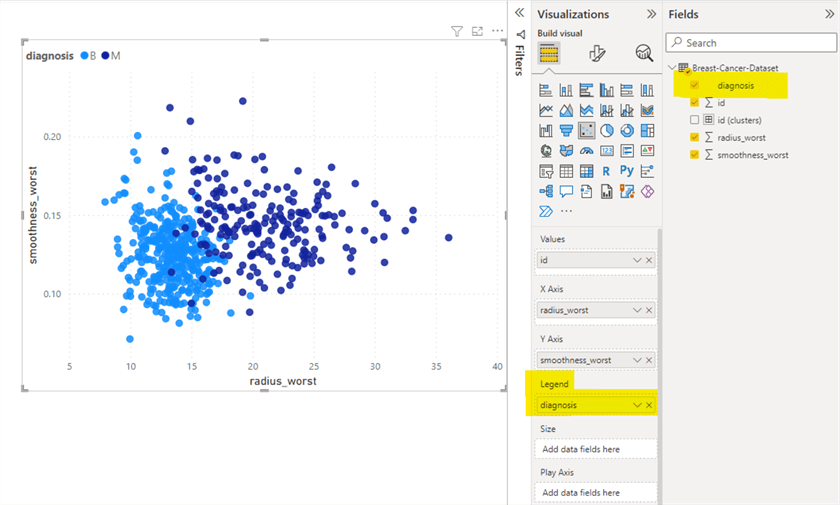Open dropdown for radius_worst in X Axis
Viewport: 840px width, 505px height.
point(637,310)
